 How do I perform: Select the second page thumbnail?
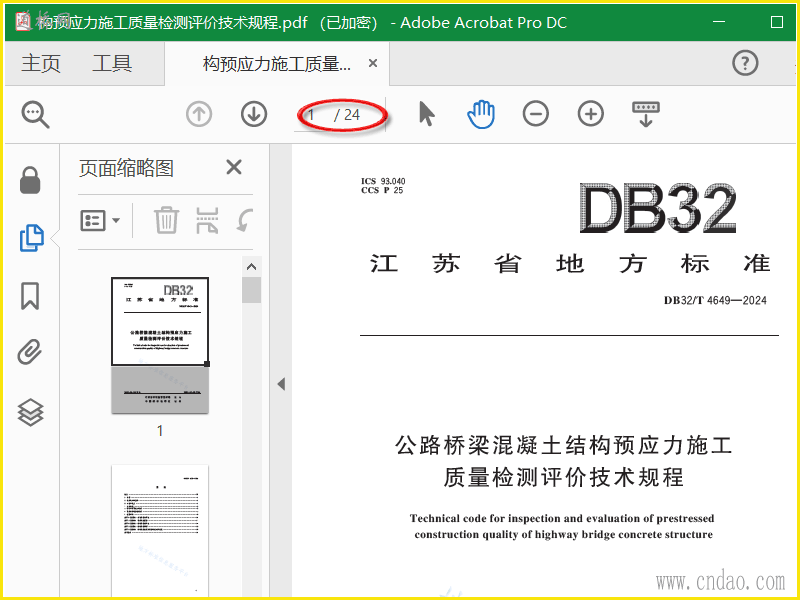click(x=160, y=531)
